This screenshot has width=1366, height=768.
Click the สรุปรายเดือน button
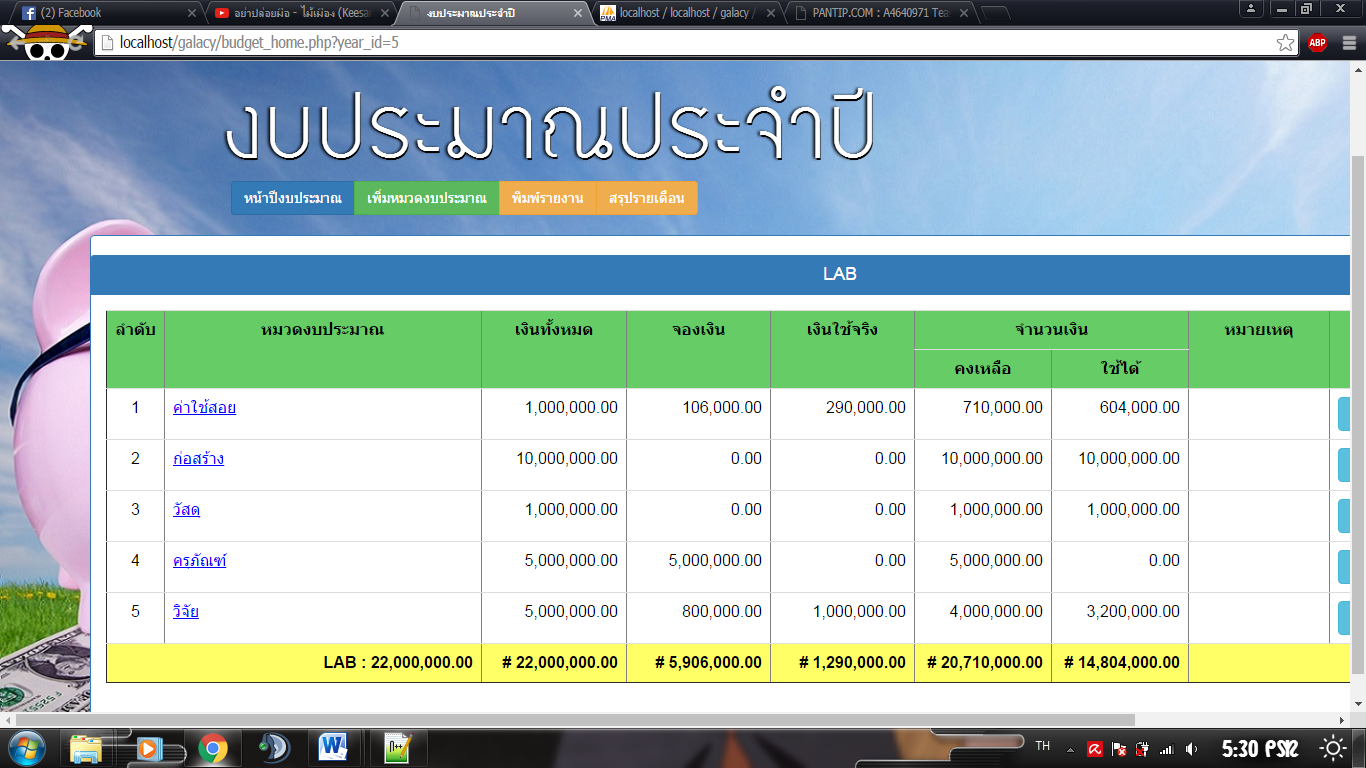[x=647, y=198]
